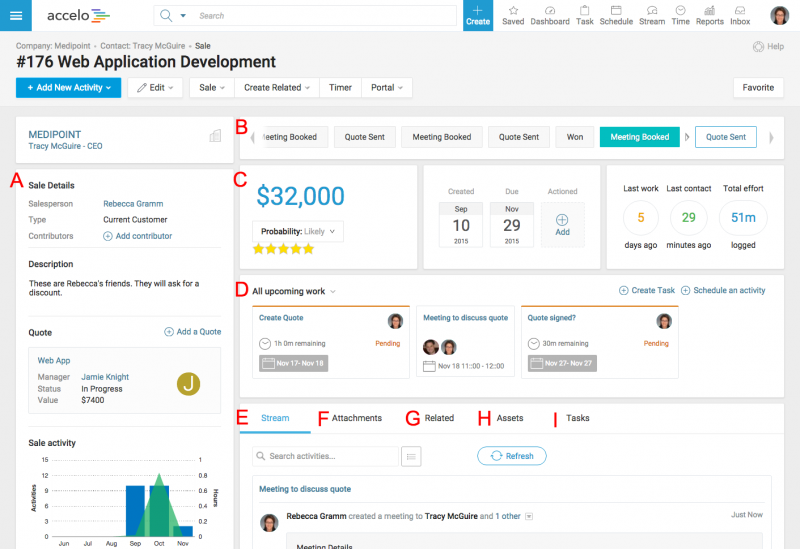Open the Create Related dropdown
This screenshot has height=549, width=800.
[277, 88]
